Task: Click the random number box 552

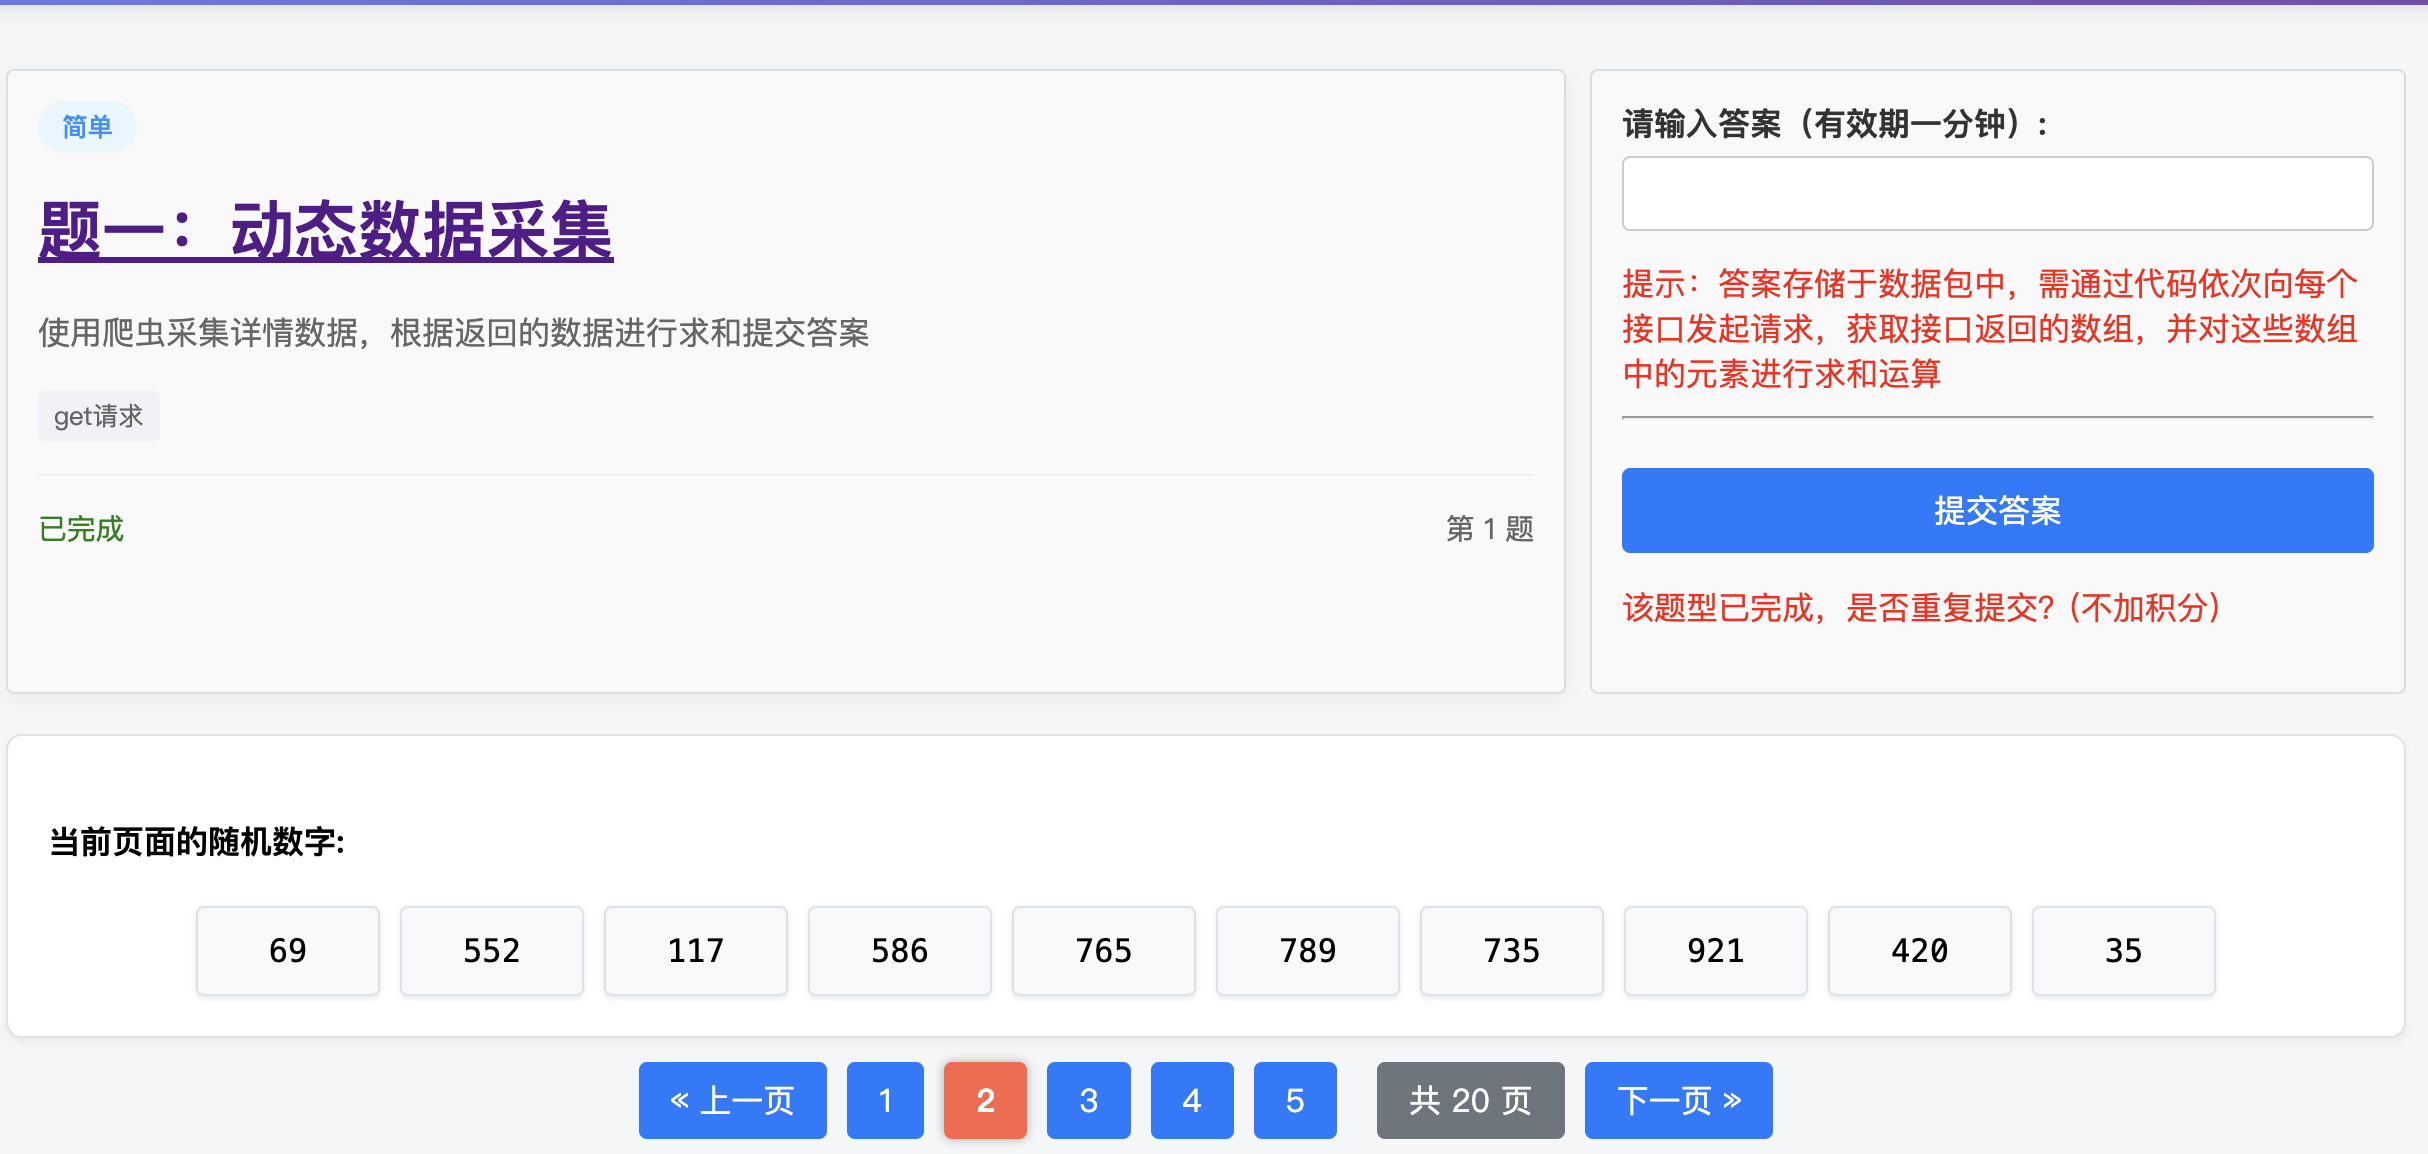Action: tap(491, 950)
